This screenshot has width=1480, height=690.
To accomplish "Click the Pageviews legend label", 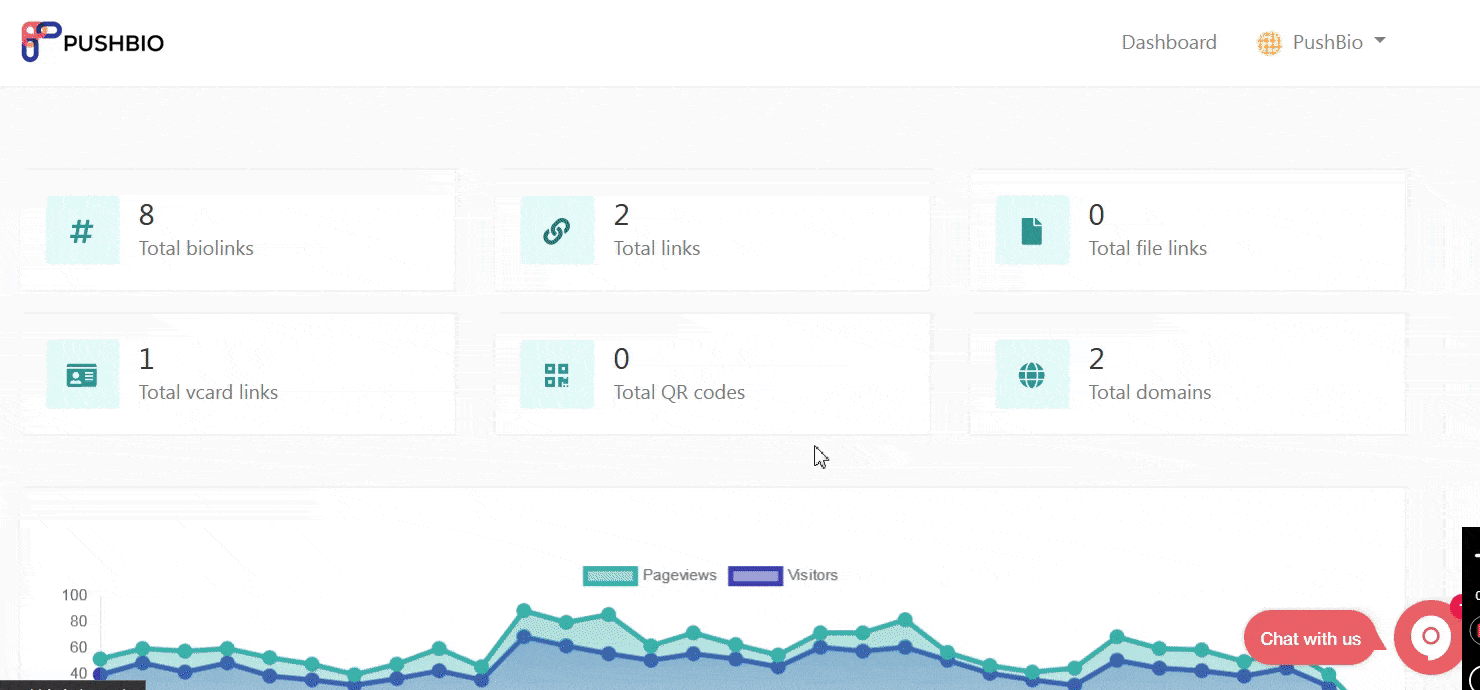I will [x=679, y=575].
